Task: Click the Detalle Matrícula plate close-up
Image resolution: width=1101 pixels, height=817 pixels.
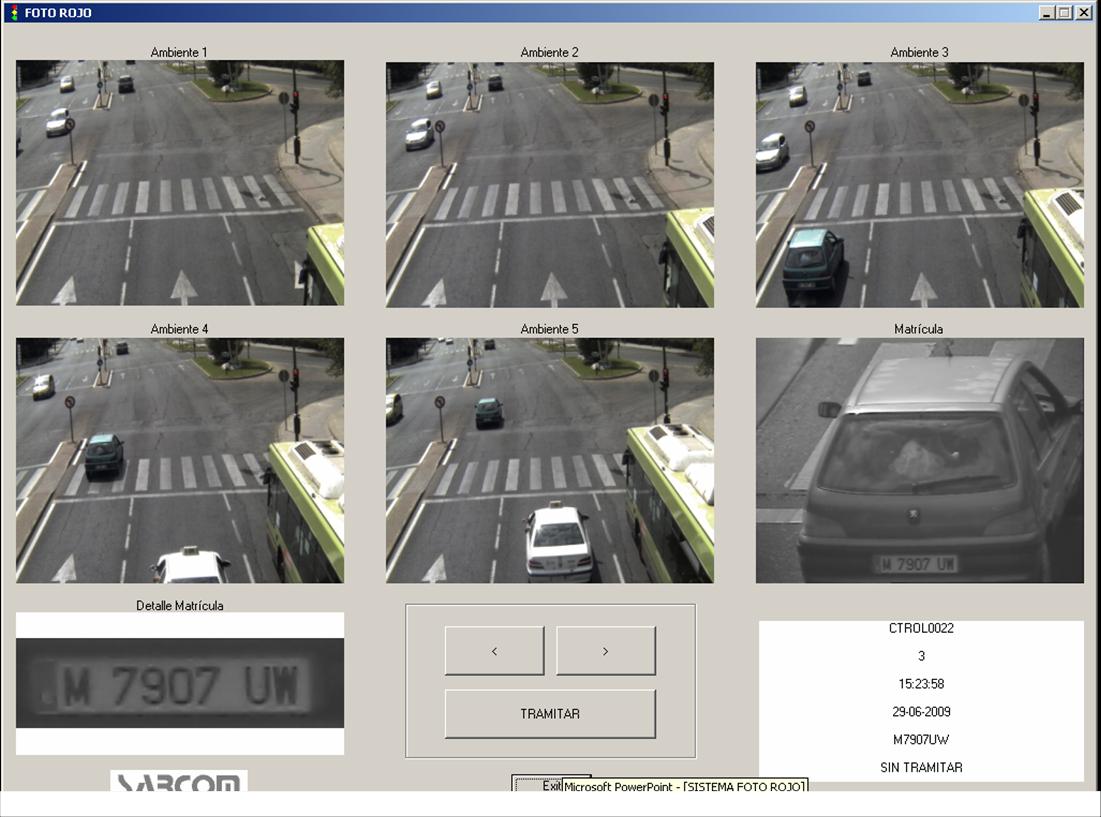Action: point(180,683)
